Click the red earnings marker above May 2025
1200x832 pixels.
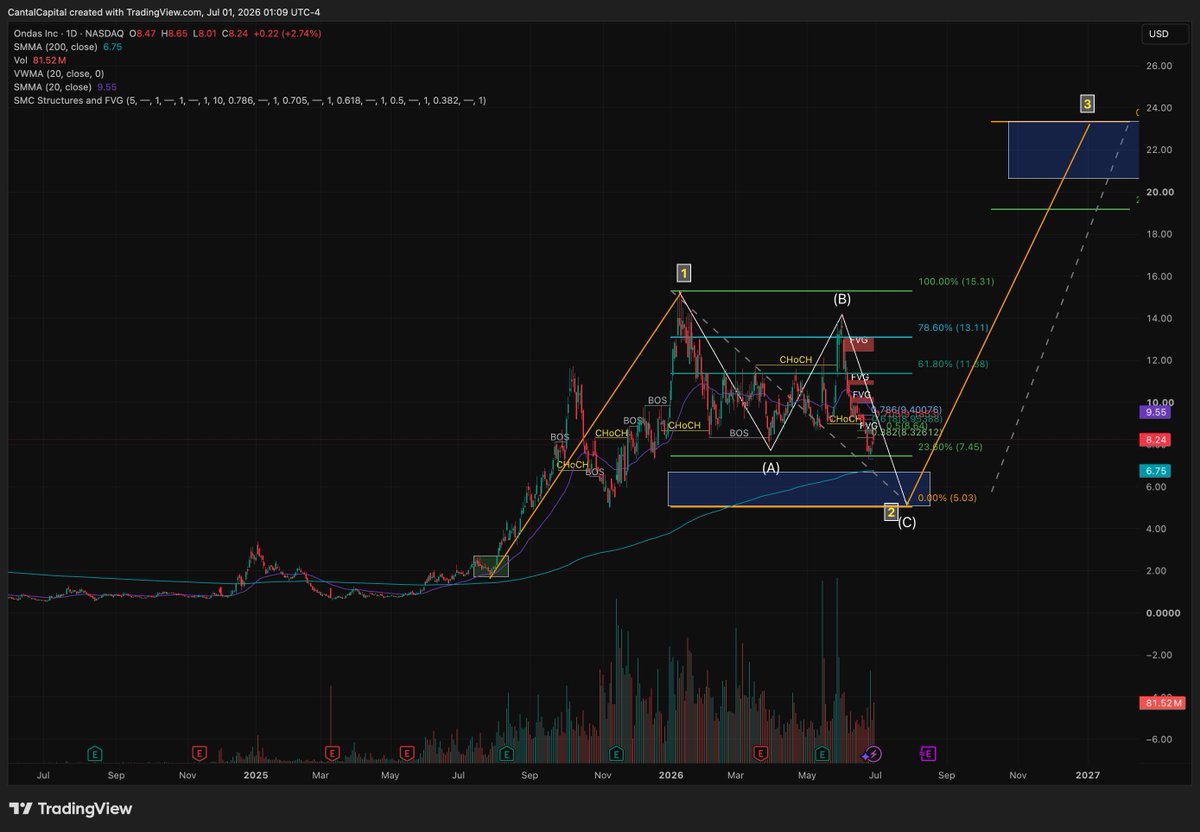pyautogui.click(x=407, y=753)
